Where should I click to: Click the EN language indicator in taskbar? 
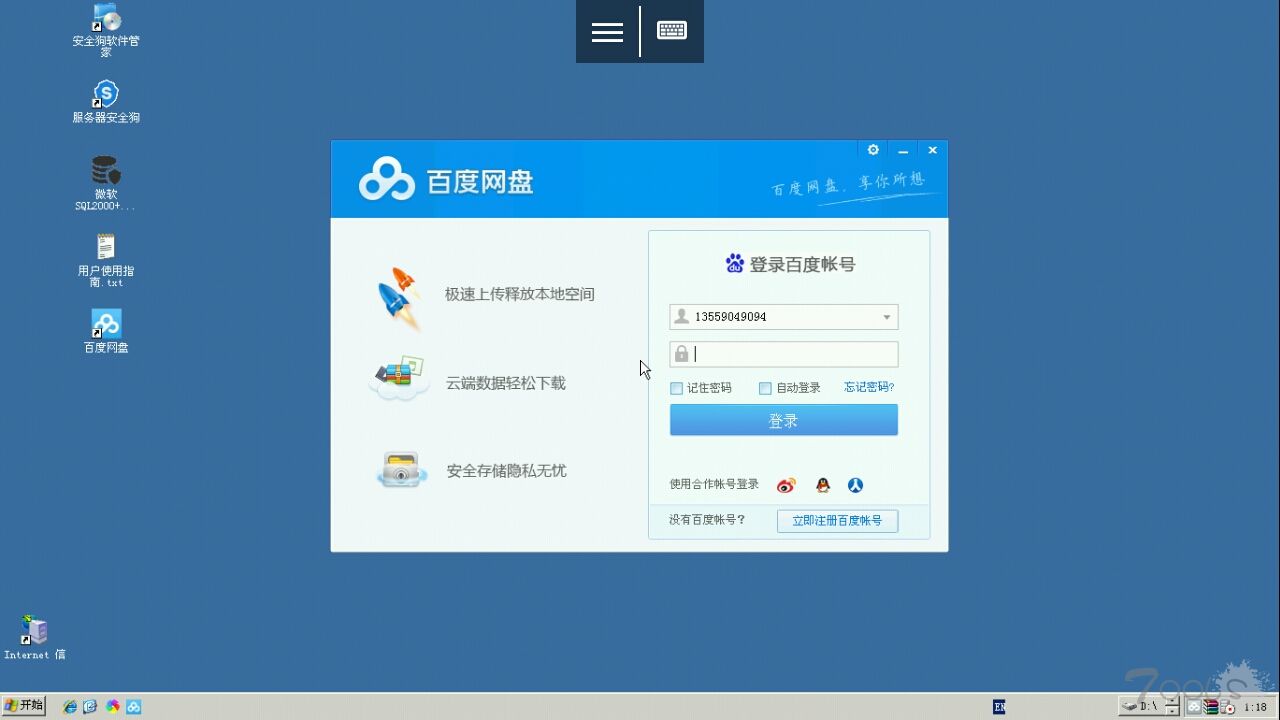tap(999, 707)
